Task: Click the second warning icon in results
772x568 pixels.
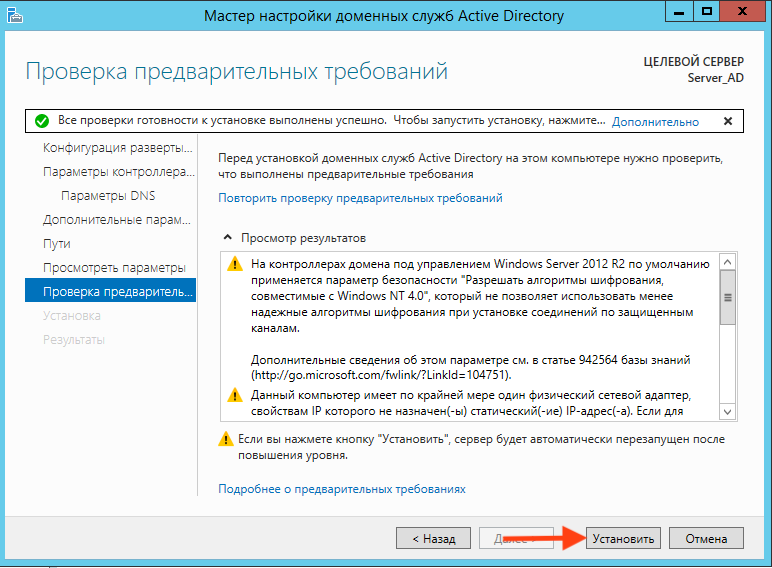Action: point(234,397)
